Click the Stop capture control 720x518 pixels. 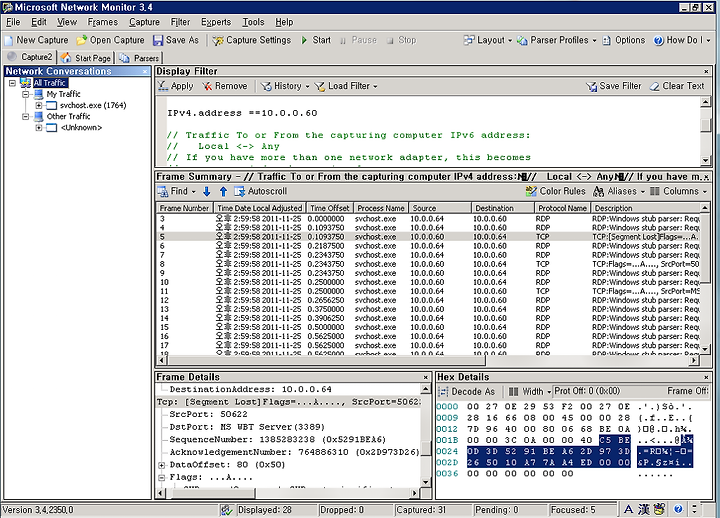[x=401, y=40]
